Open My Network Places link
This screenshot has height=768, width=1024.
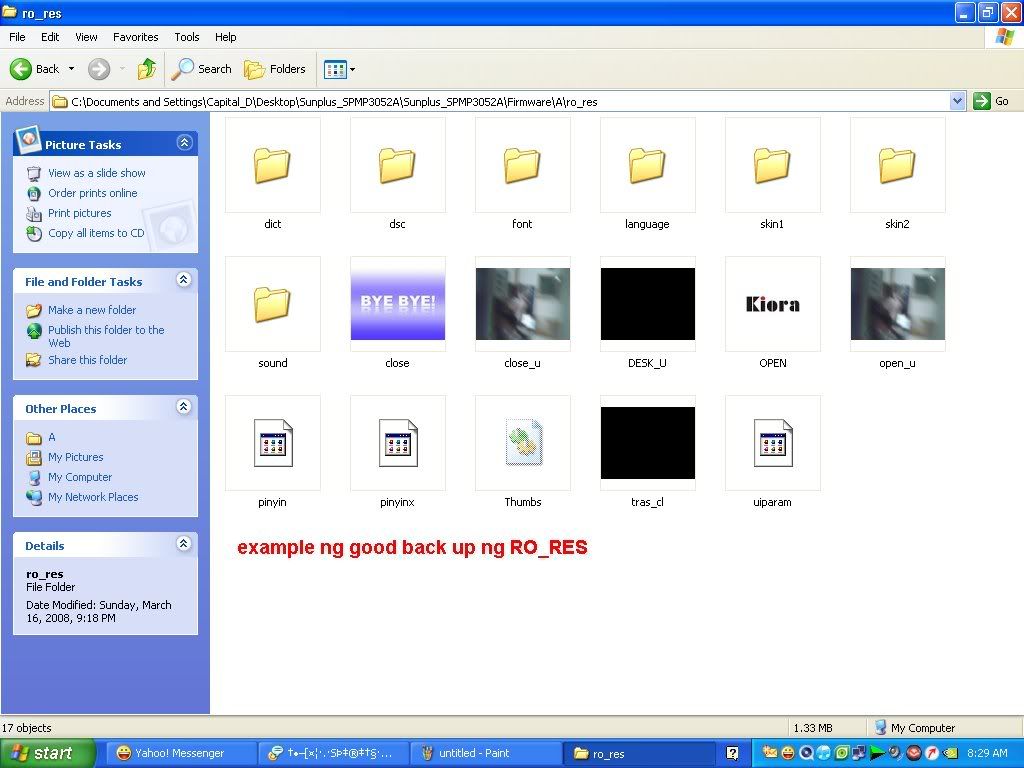click(x=93, y=497)
